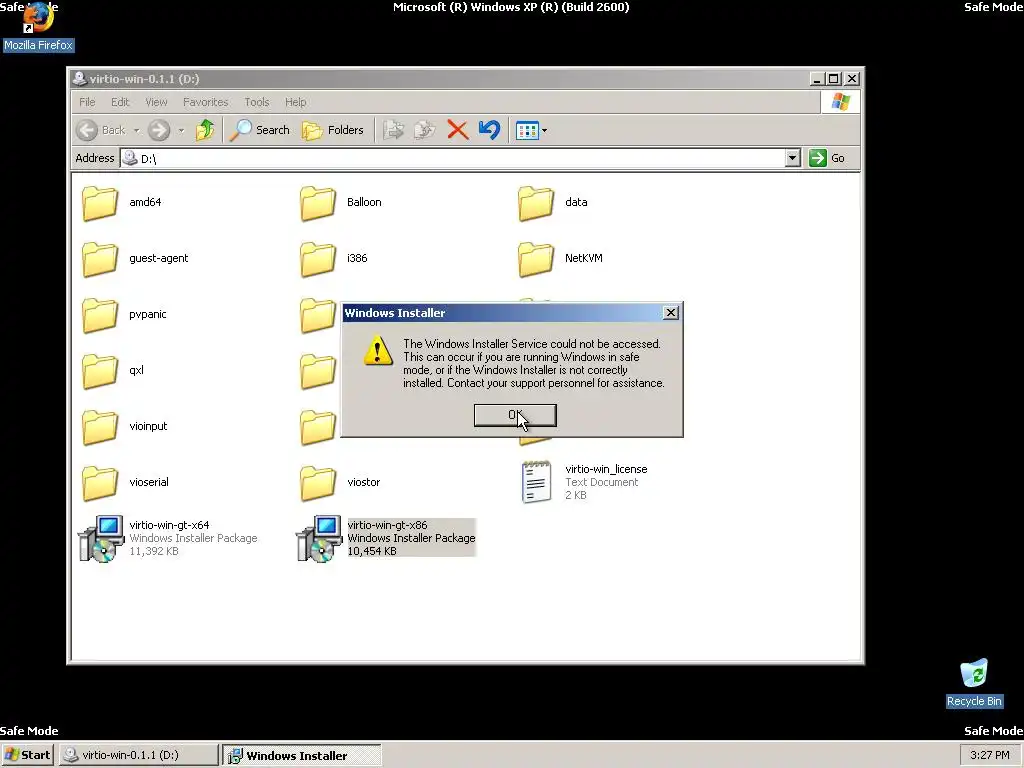The width and height of the screenshot is (1024, 768).
Task: Select the vioinput folder
Action: coord(125,426)
